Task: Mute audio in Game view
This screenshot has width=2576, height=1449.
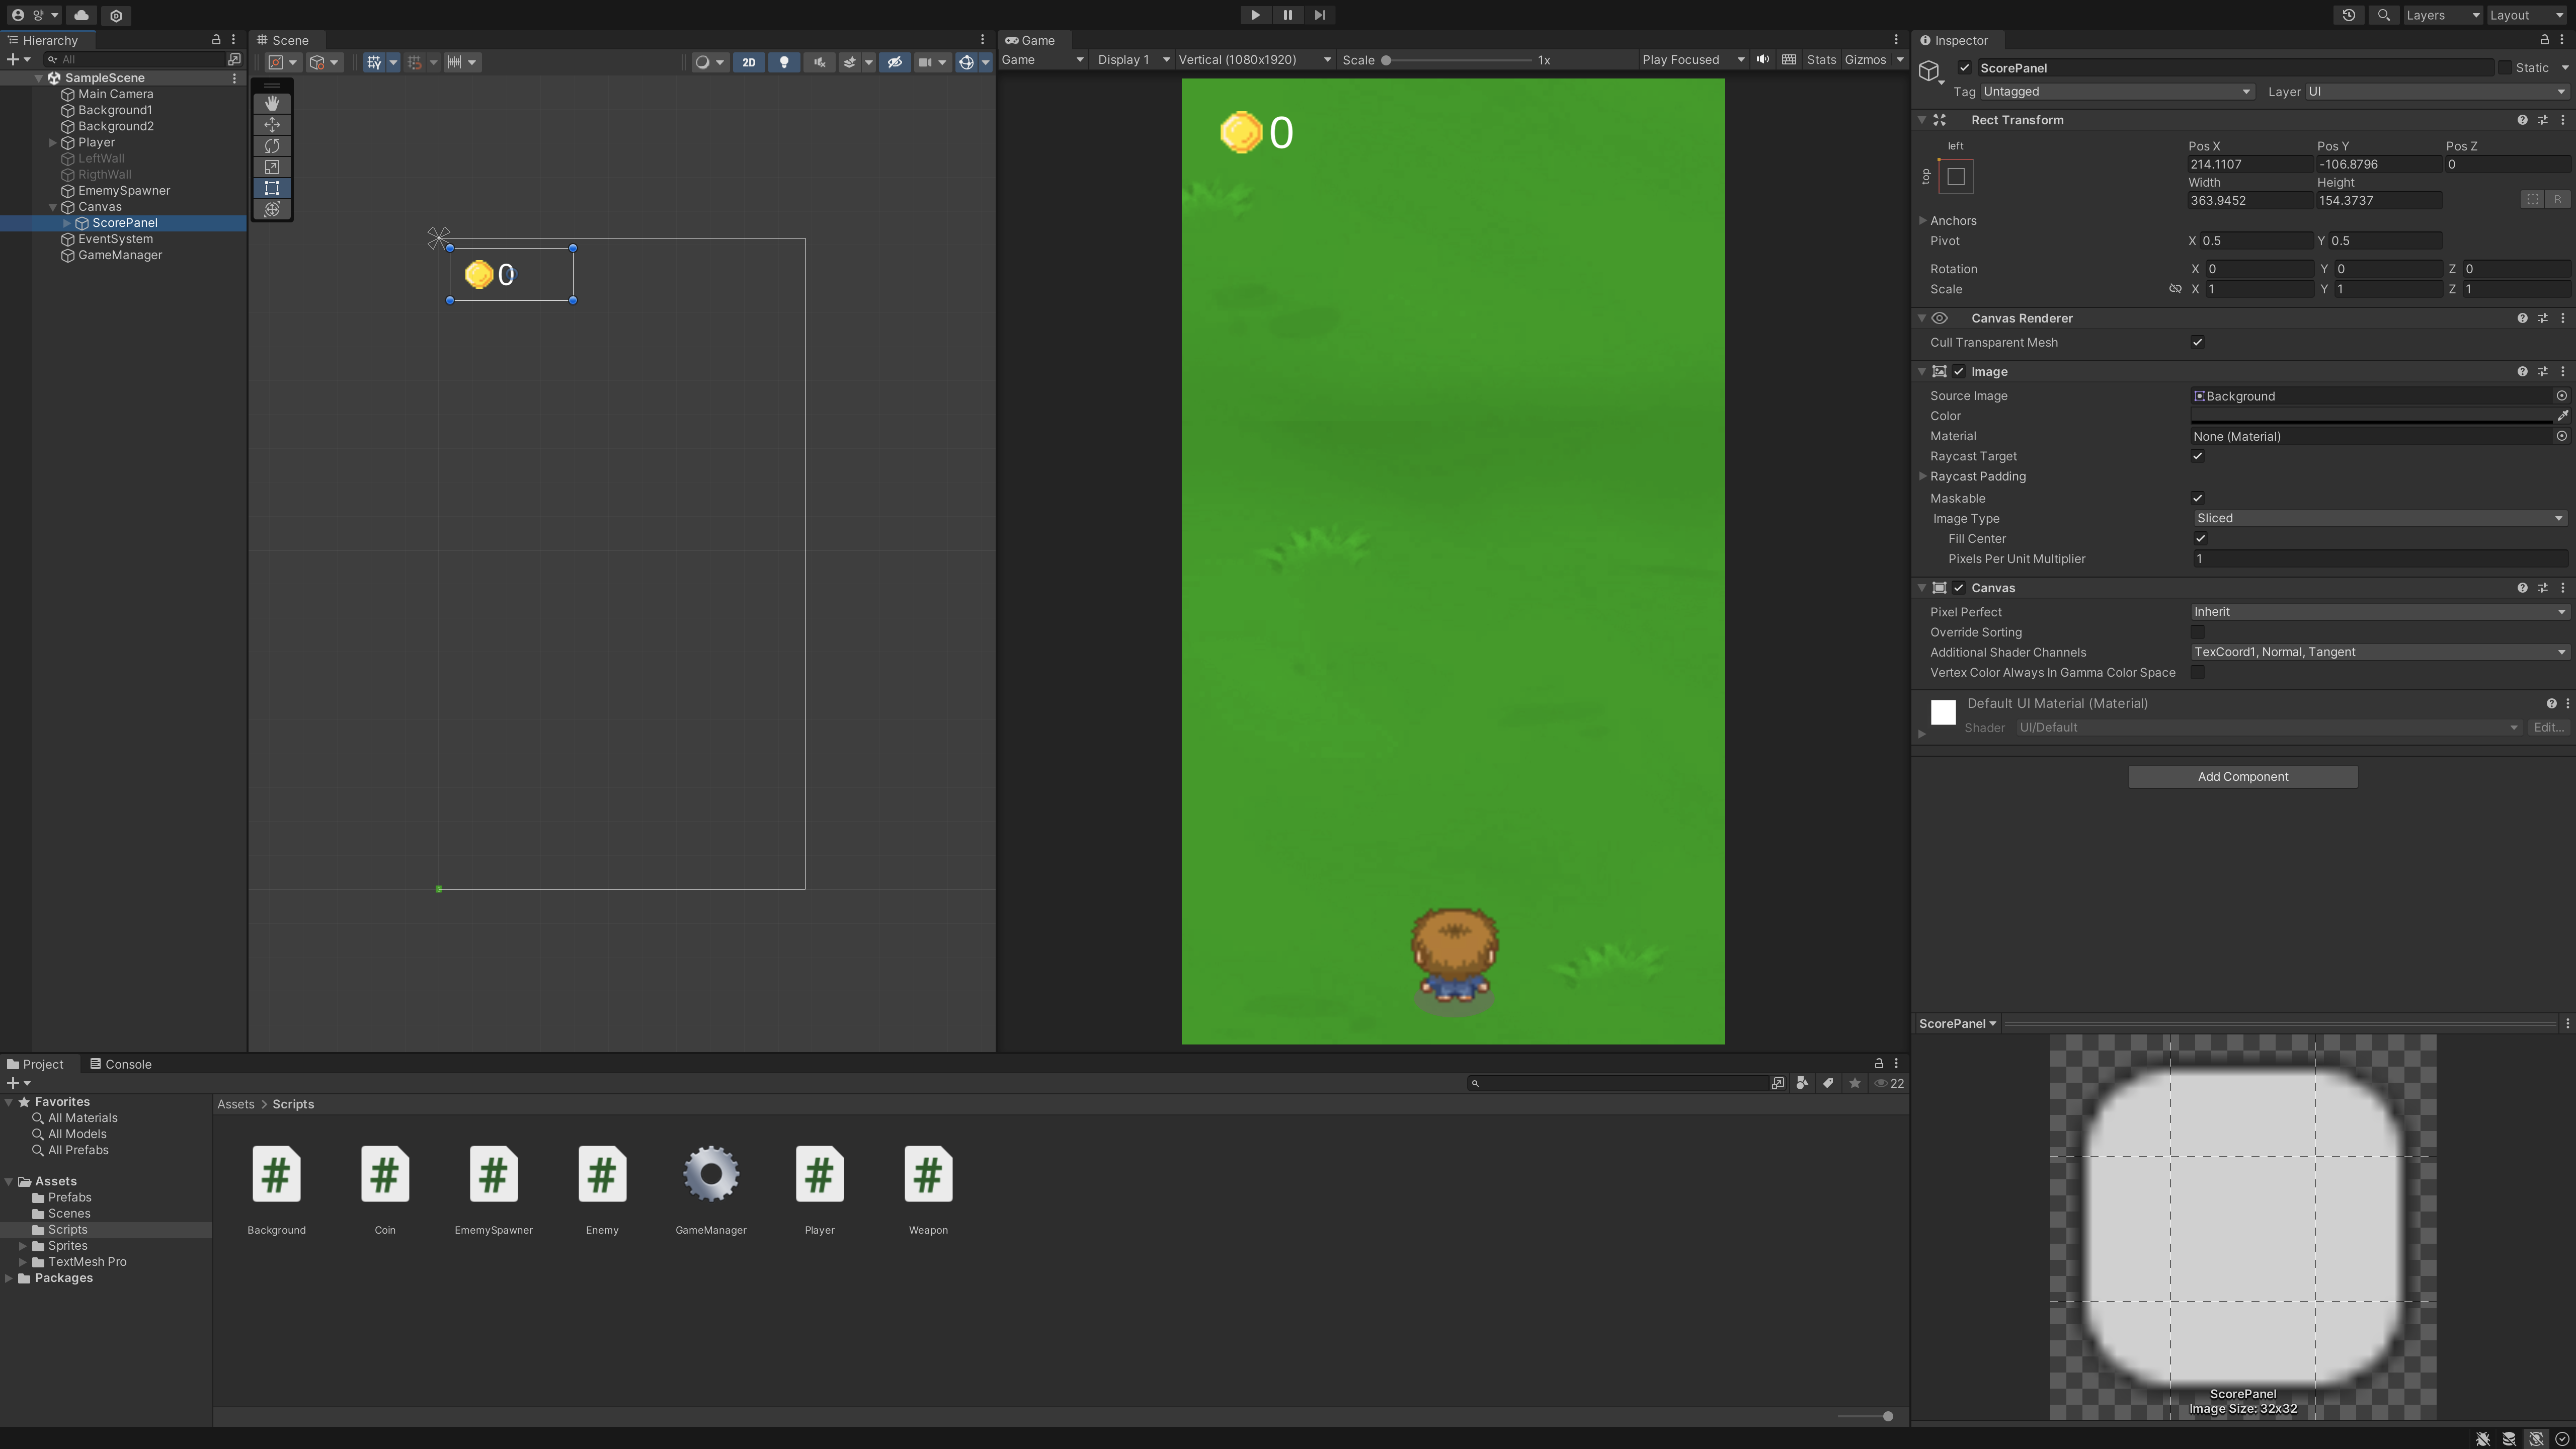Action: click(x=1762, y=59)
